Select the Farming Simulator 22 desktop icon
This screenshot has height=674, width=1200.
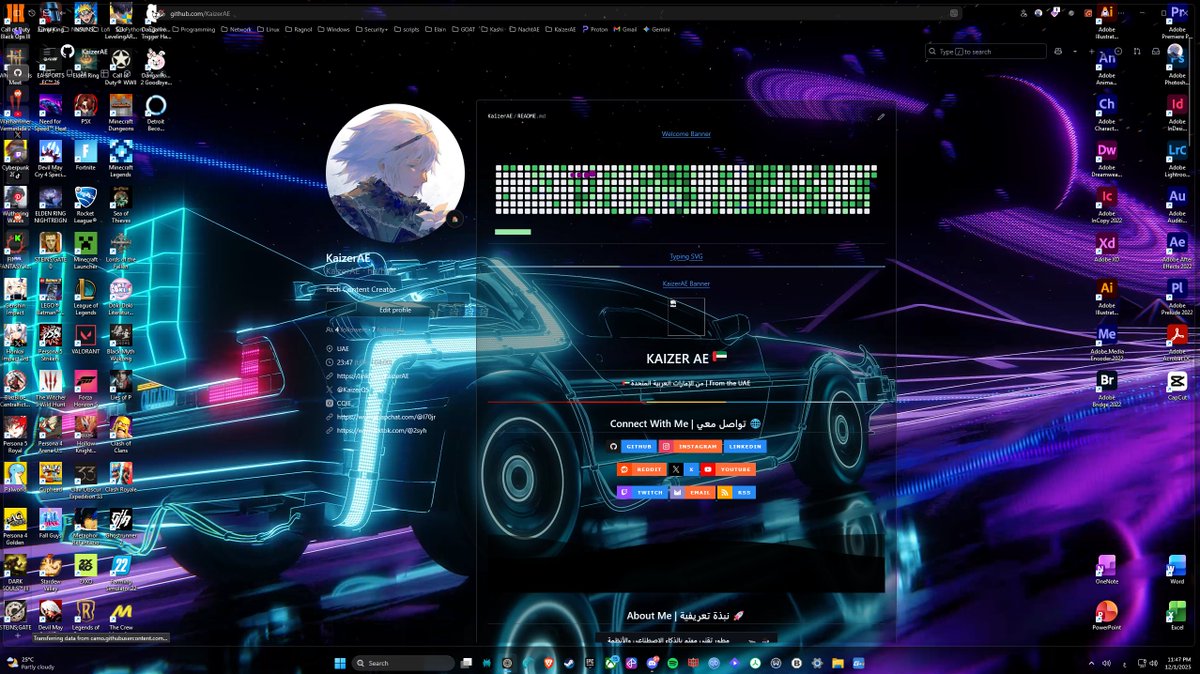click(121, 571)
